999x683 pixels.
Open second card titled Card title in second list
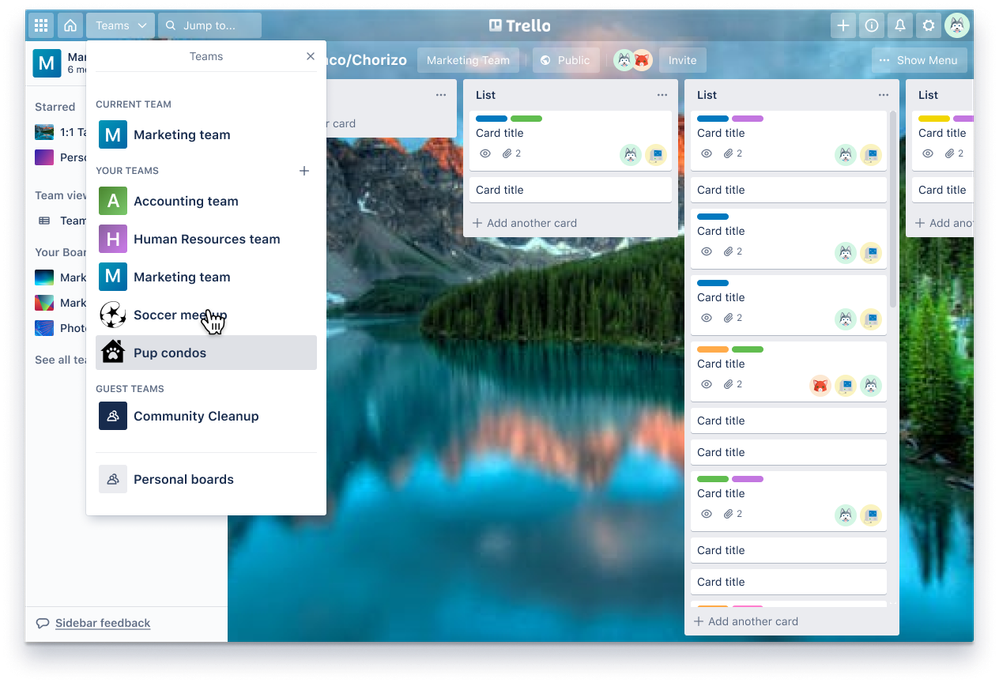[x=570, y=190]
